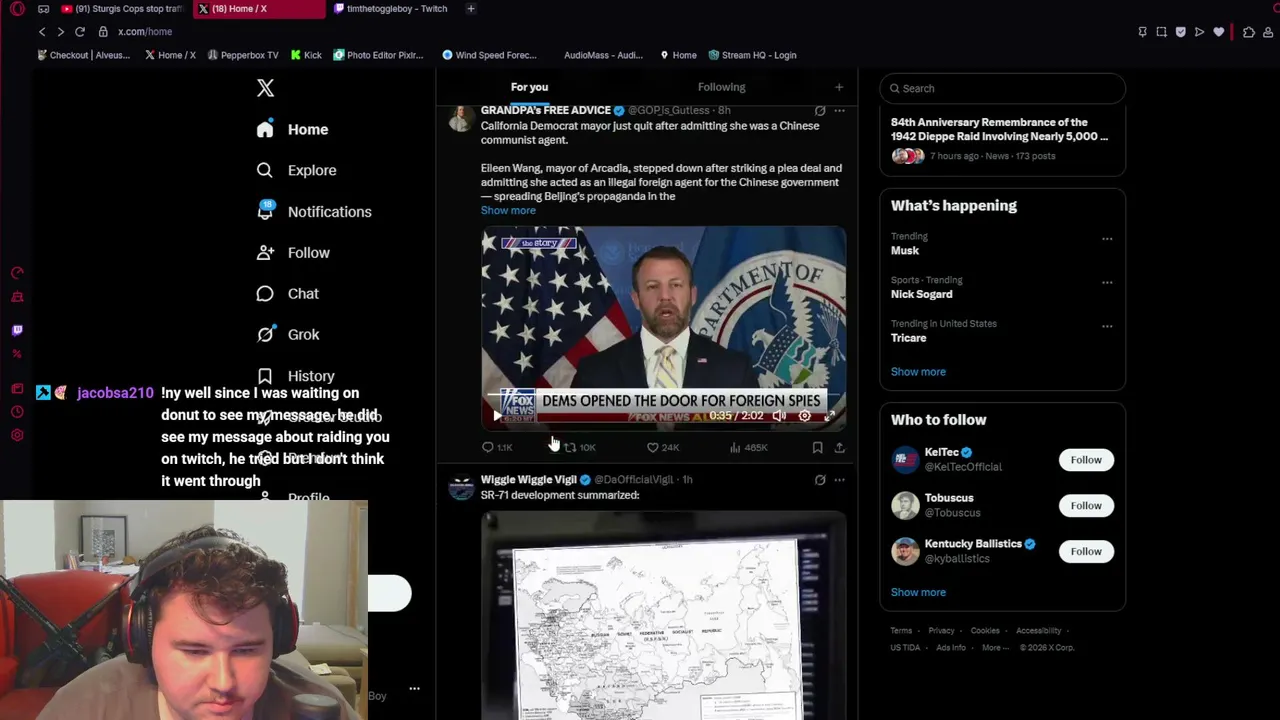Open Chat in the sidebar
This screenshot has height=720, width=1280.
point(288,294)
